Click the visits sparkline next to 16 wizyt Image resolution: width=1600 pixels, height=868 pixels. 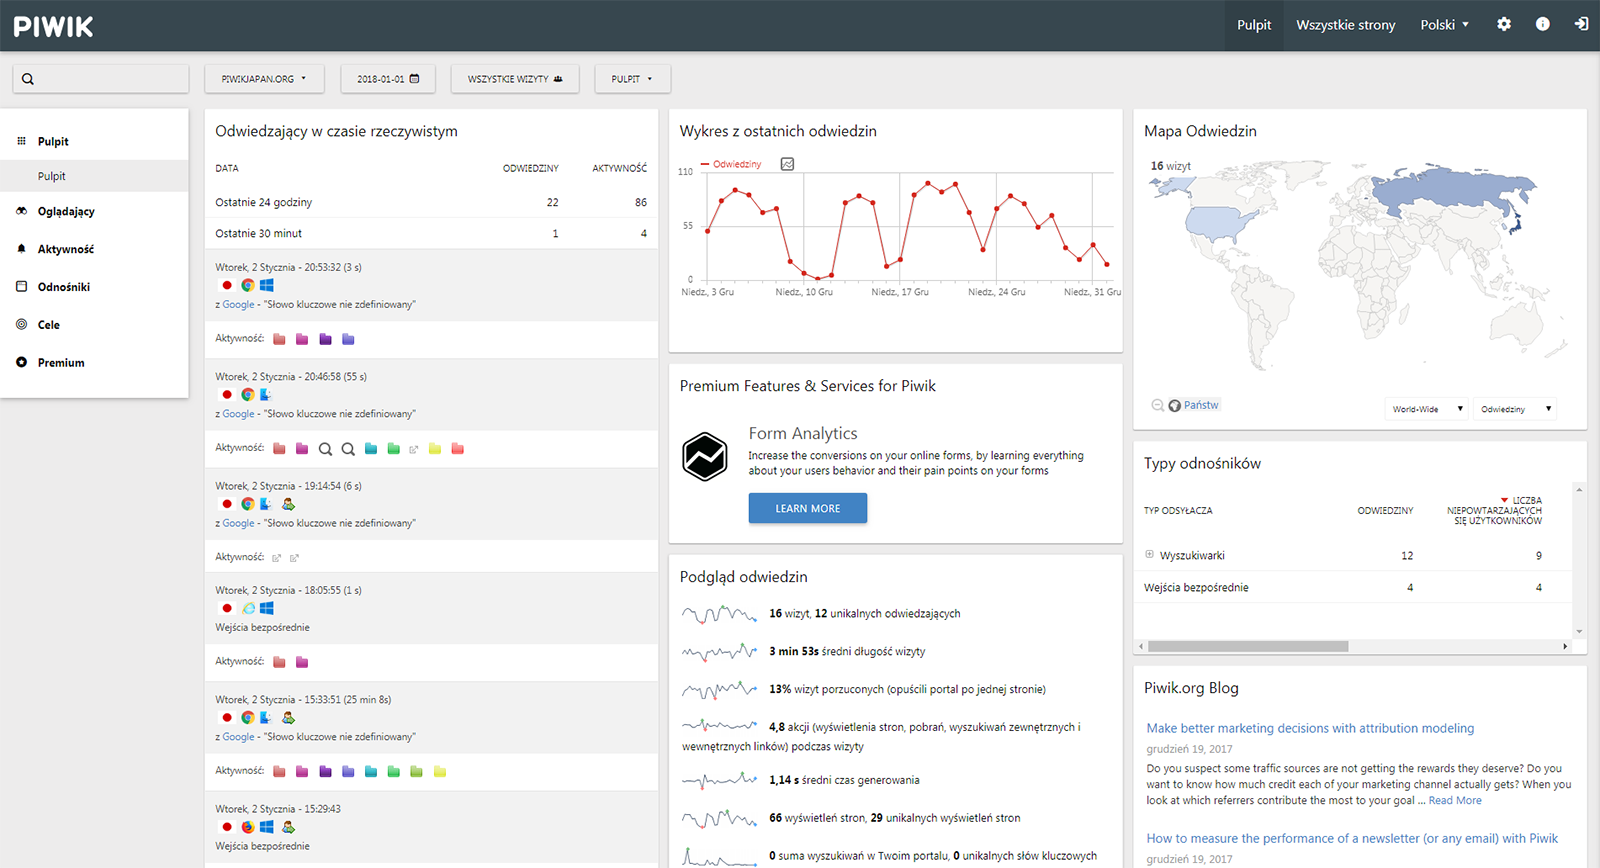tap(719, 614)
